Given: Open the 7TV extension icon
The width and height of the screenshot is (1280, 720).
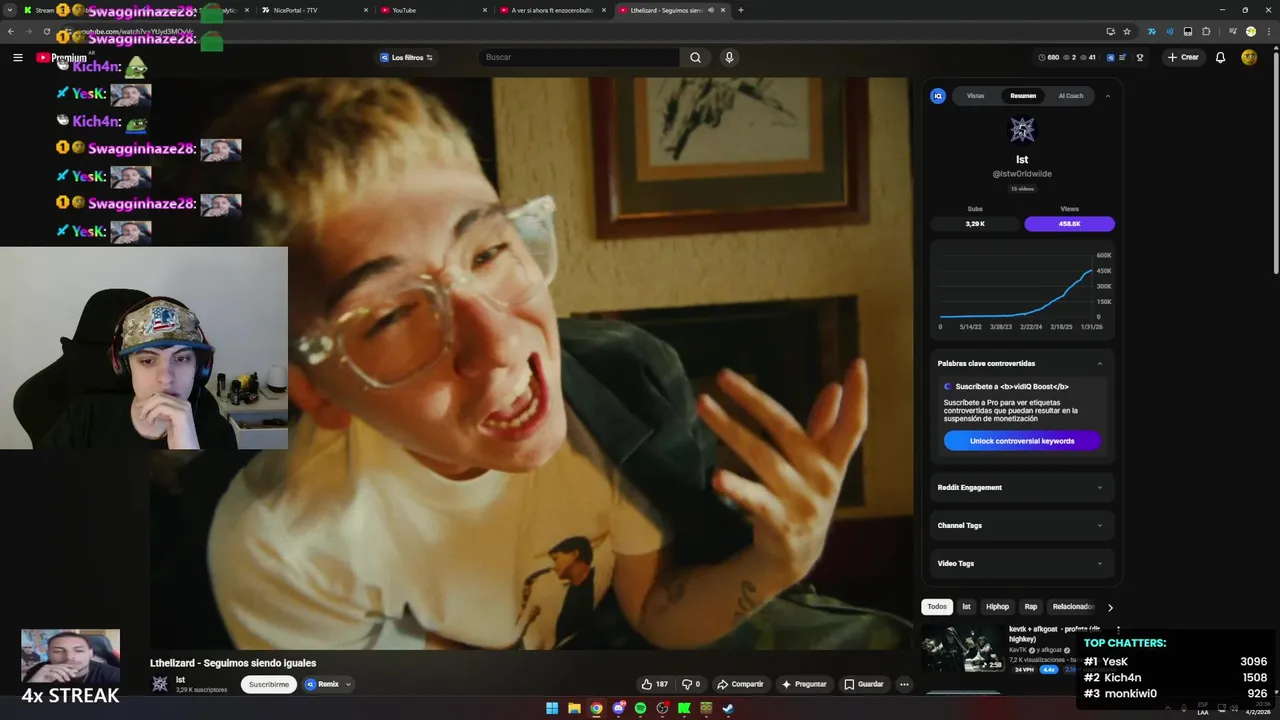Looking at the screenshot, I should 1152,32.
